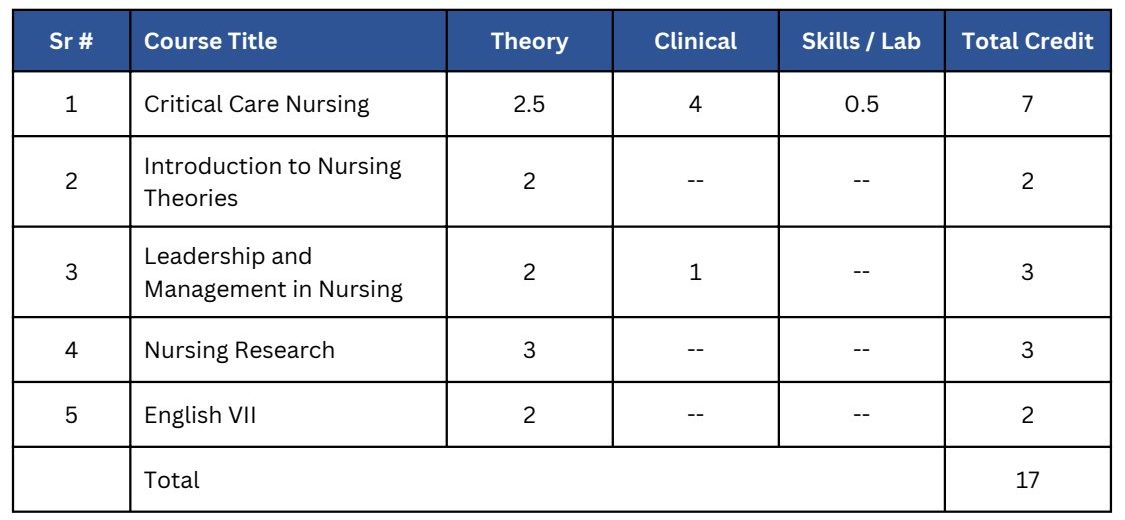Click Leadership clinical value 1
The image size is (1125, 520).
(695, 272)
